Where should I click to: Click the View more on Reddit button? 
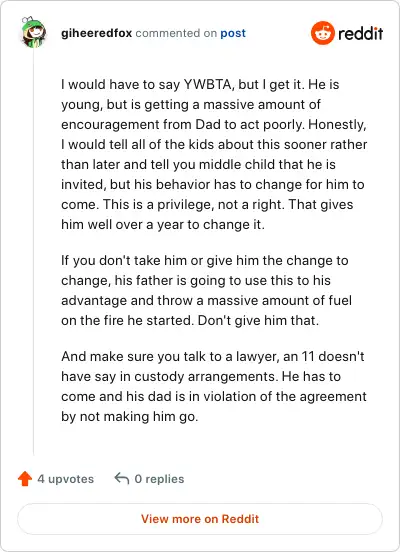click(x=200, y=519)
